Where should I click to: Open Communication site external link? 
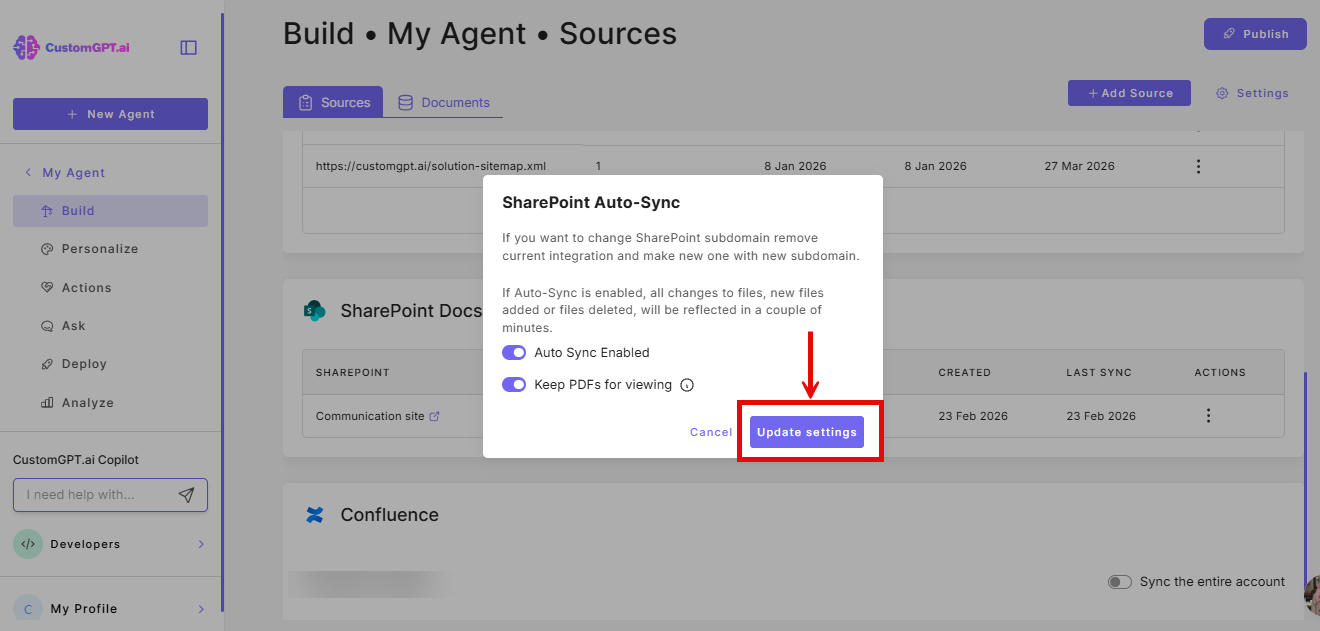point(434,416)
